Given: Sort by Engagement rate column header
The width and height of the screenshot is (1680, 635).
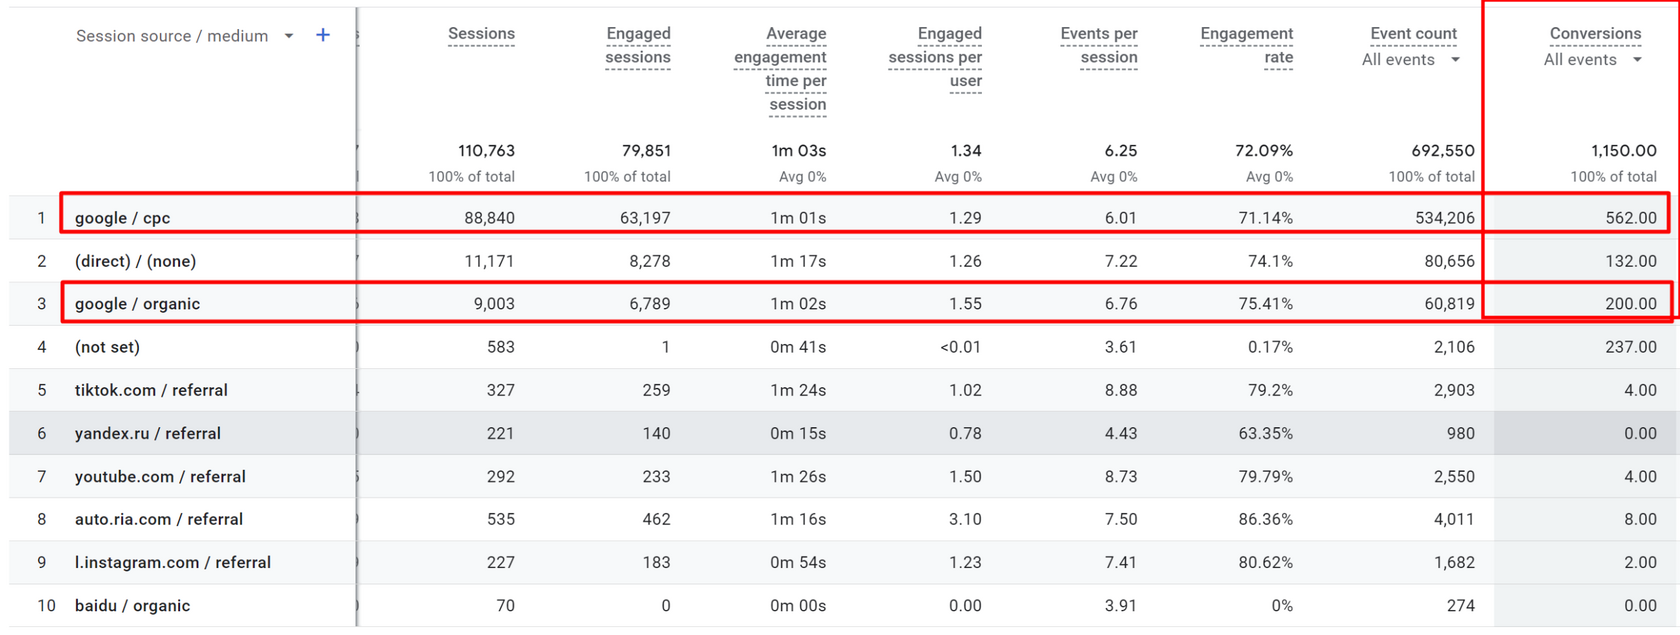Looking at the screenshot, I should click(x=1247, y=46).
